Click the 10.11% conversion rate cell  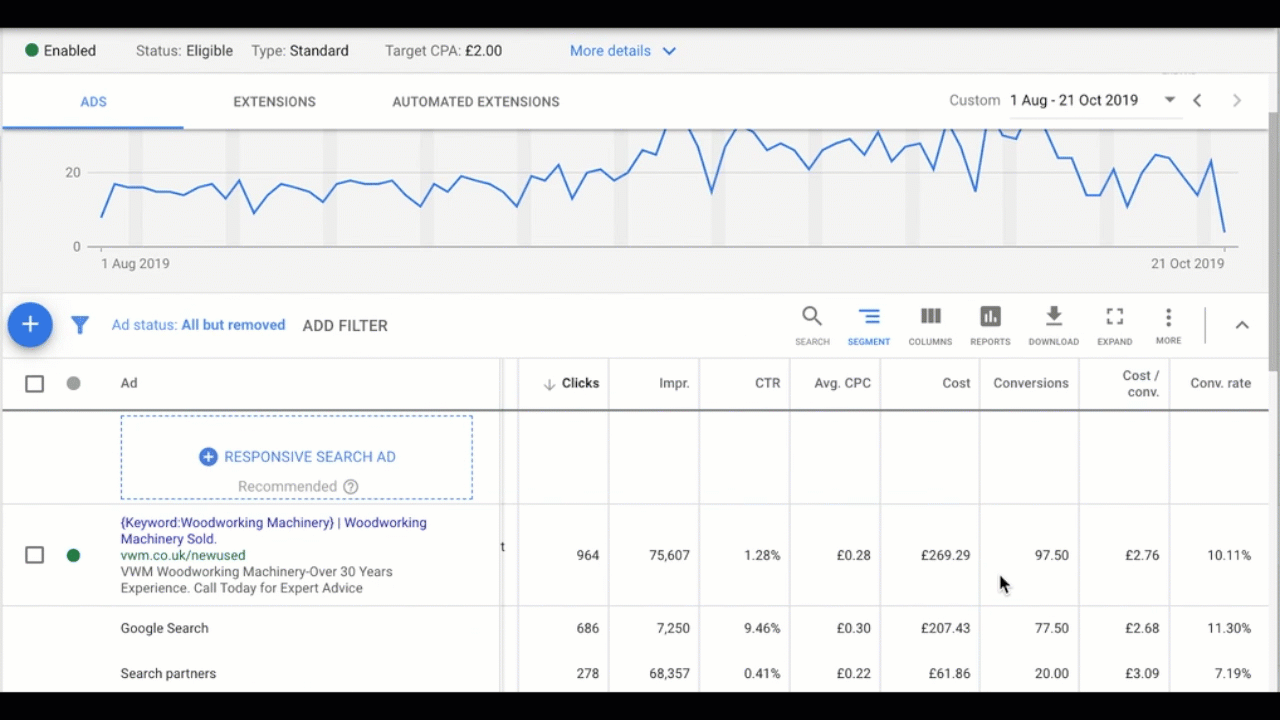(1229, 556)
